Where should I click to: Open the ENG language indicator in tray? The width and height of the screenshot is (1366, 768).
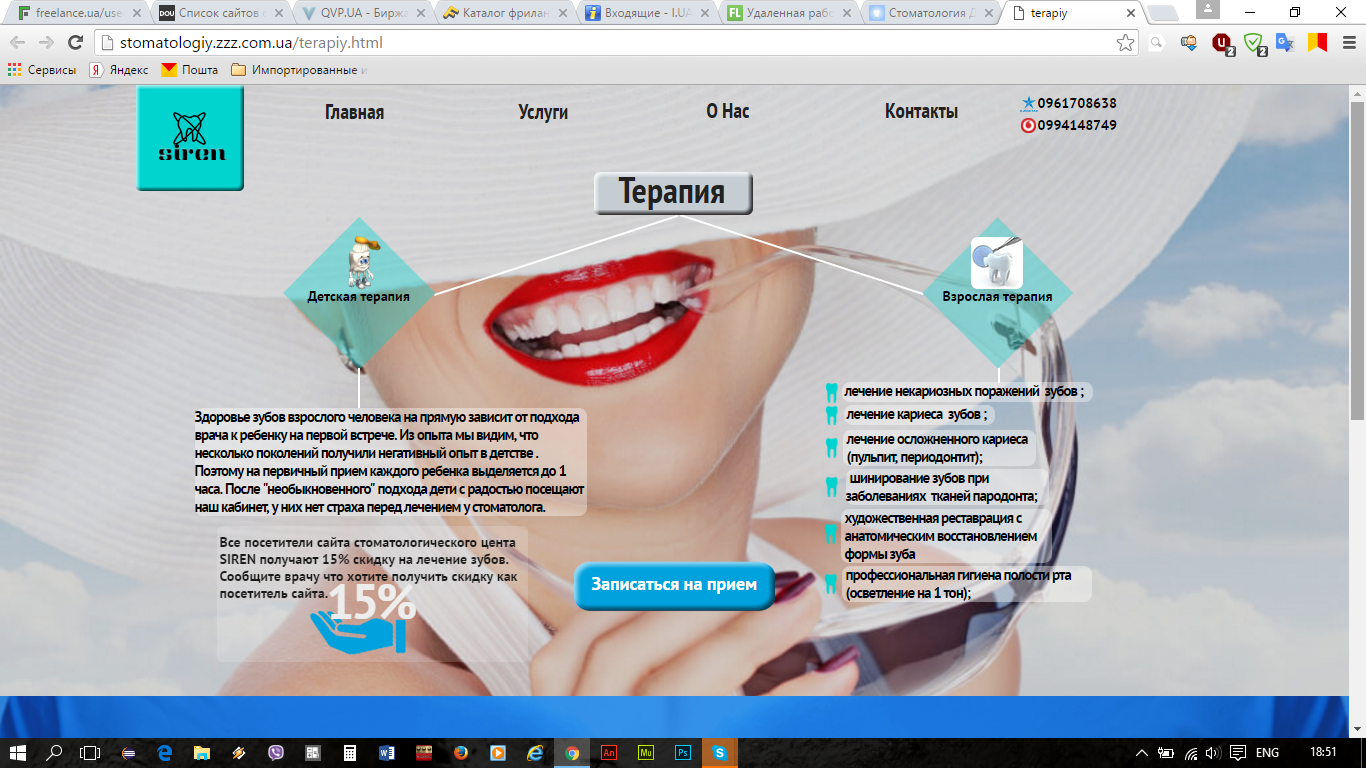click(1267, 753)
